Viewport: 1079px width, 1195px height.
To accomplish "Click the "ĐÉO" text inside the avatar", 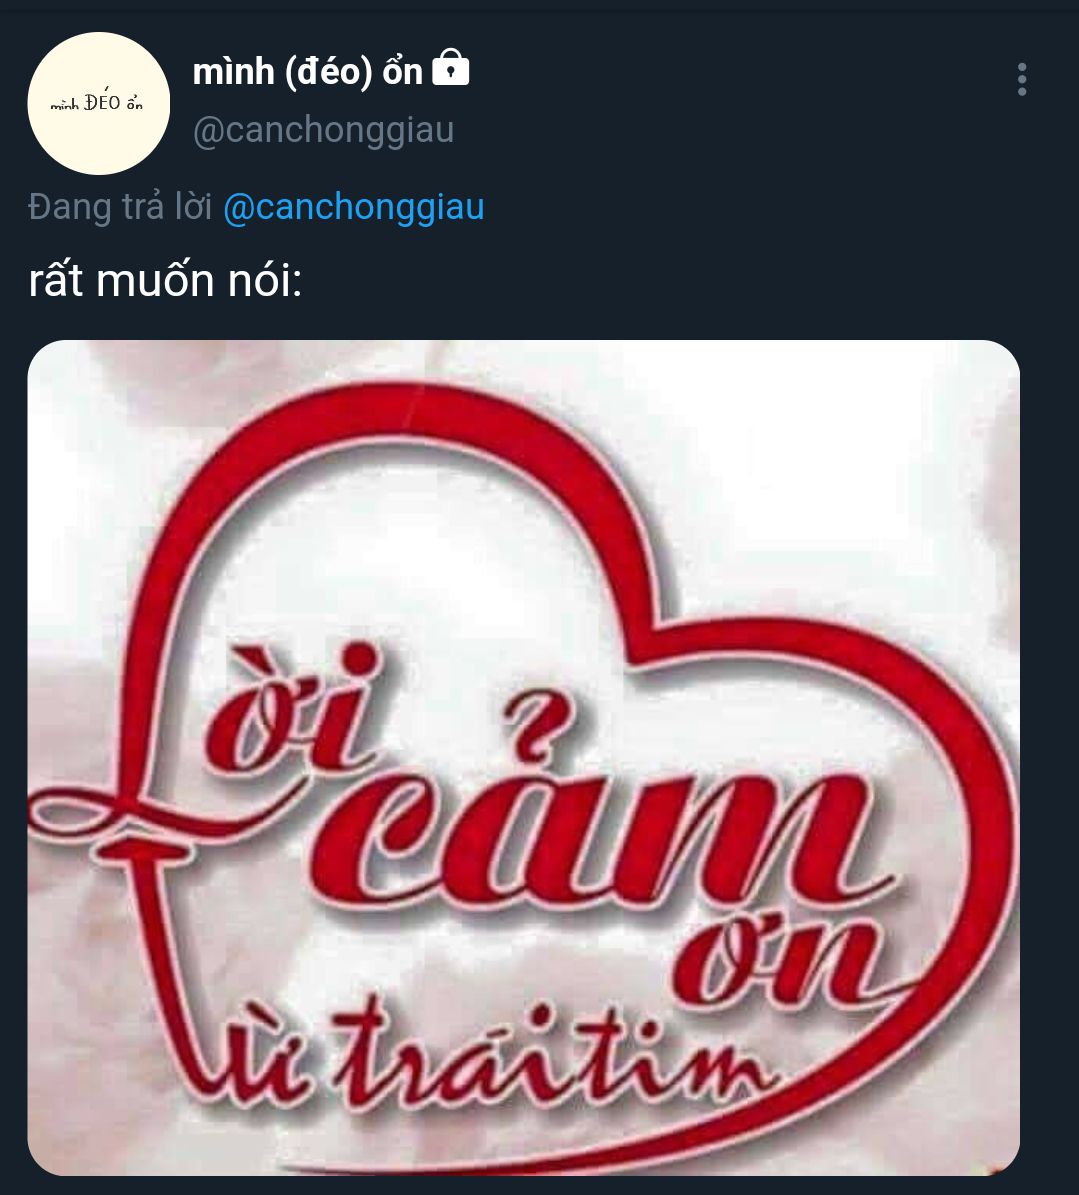I will point(103,102).
